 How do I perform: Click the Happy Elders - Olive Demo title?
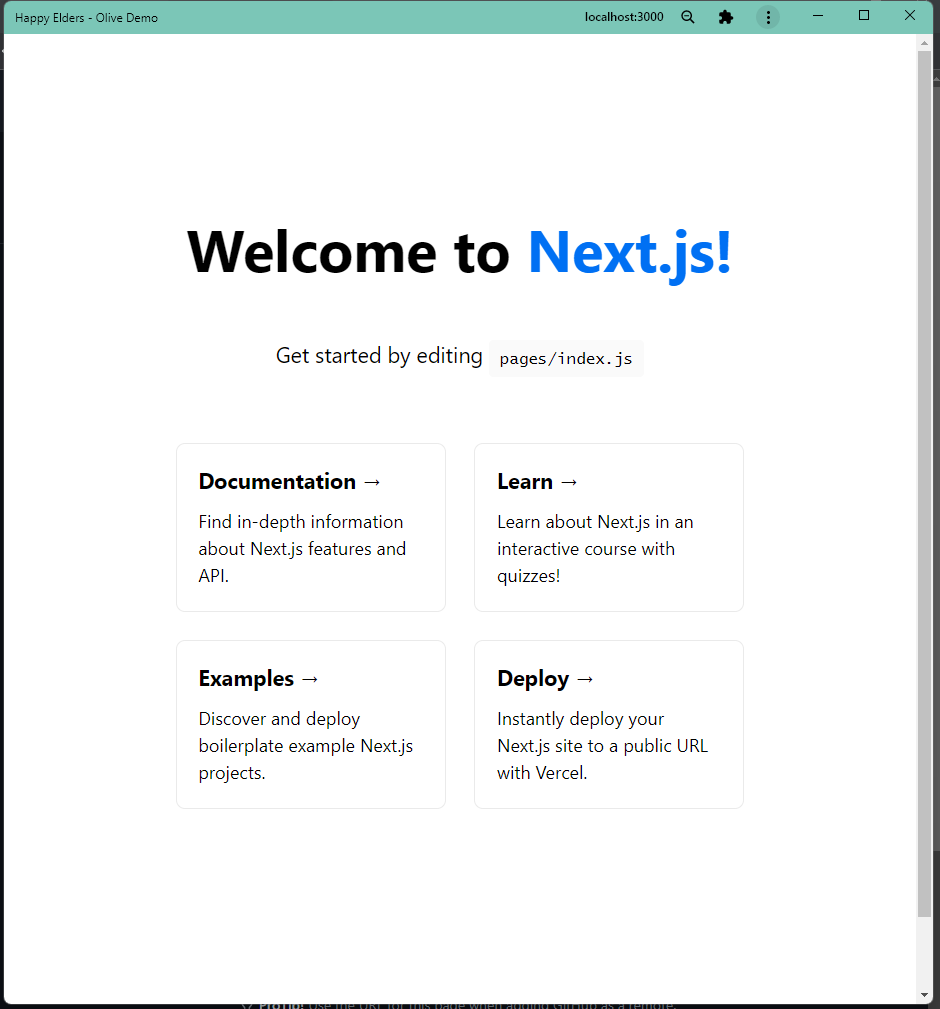86,16
